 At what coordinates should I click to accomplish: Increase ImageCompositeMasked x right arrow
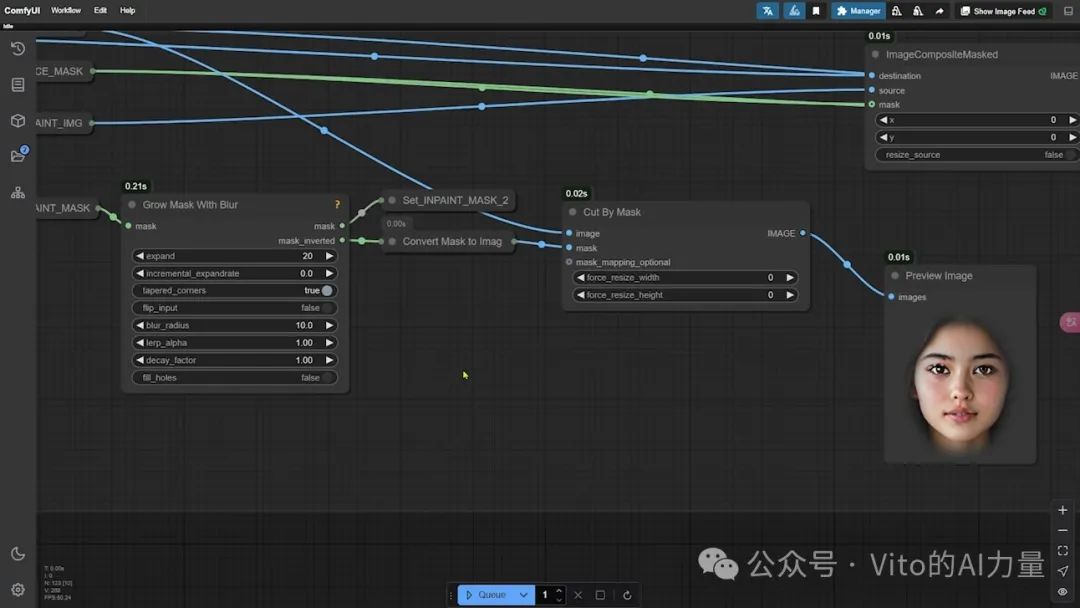[1072, 120]
